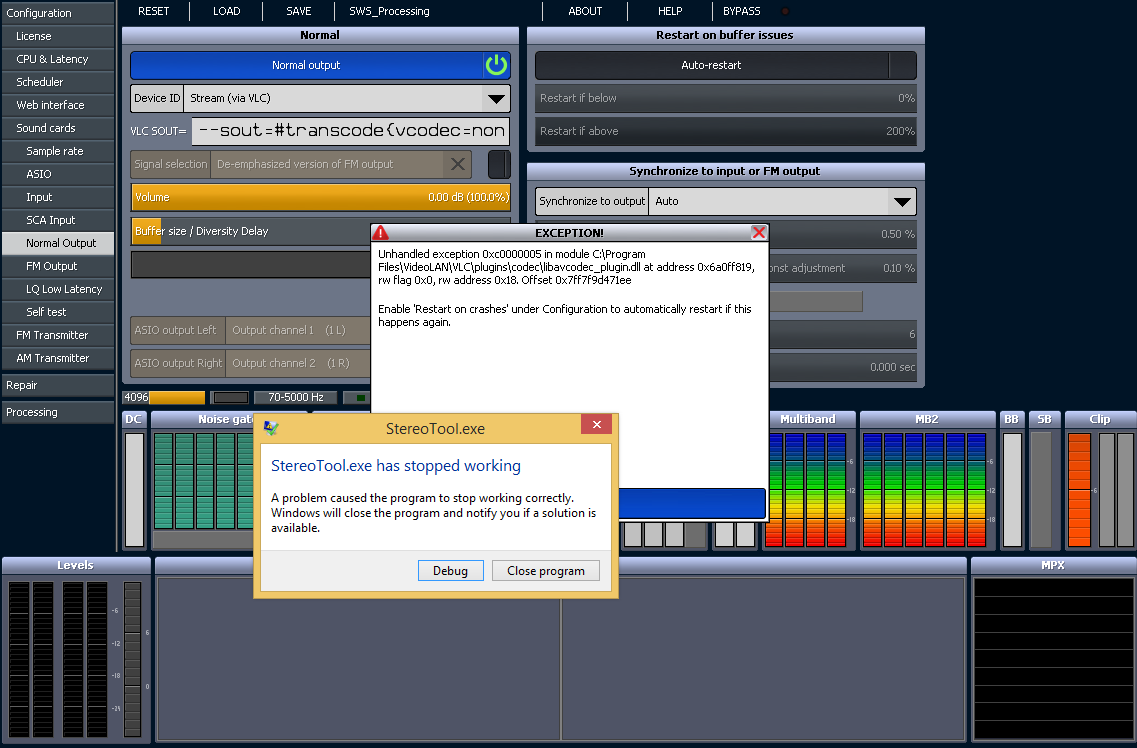Click the VLC SOUT input field

[350, 131]
